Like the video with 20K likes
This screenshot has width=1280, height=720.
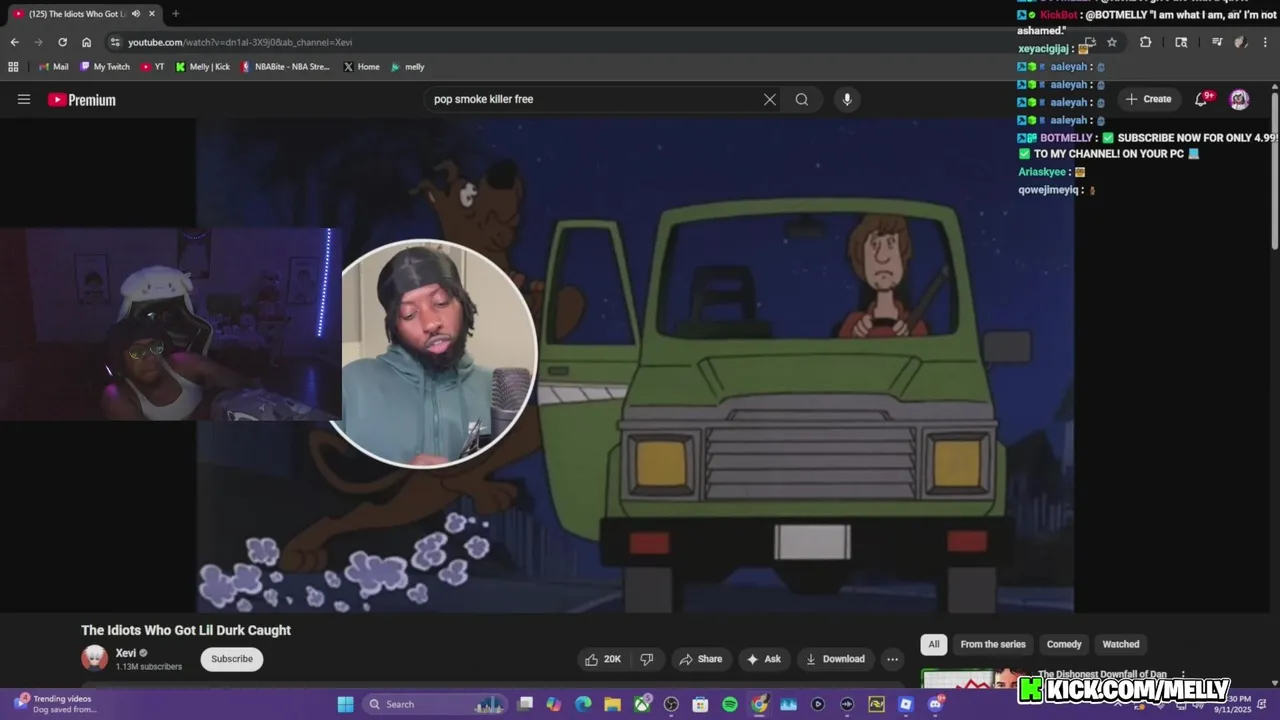tap(602, 659)
